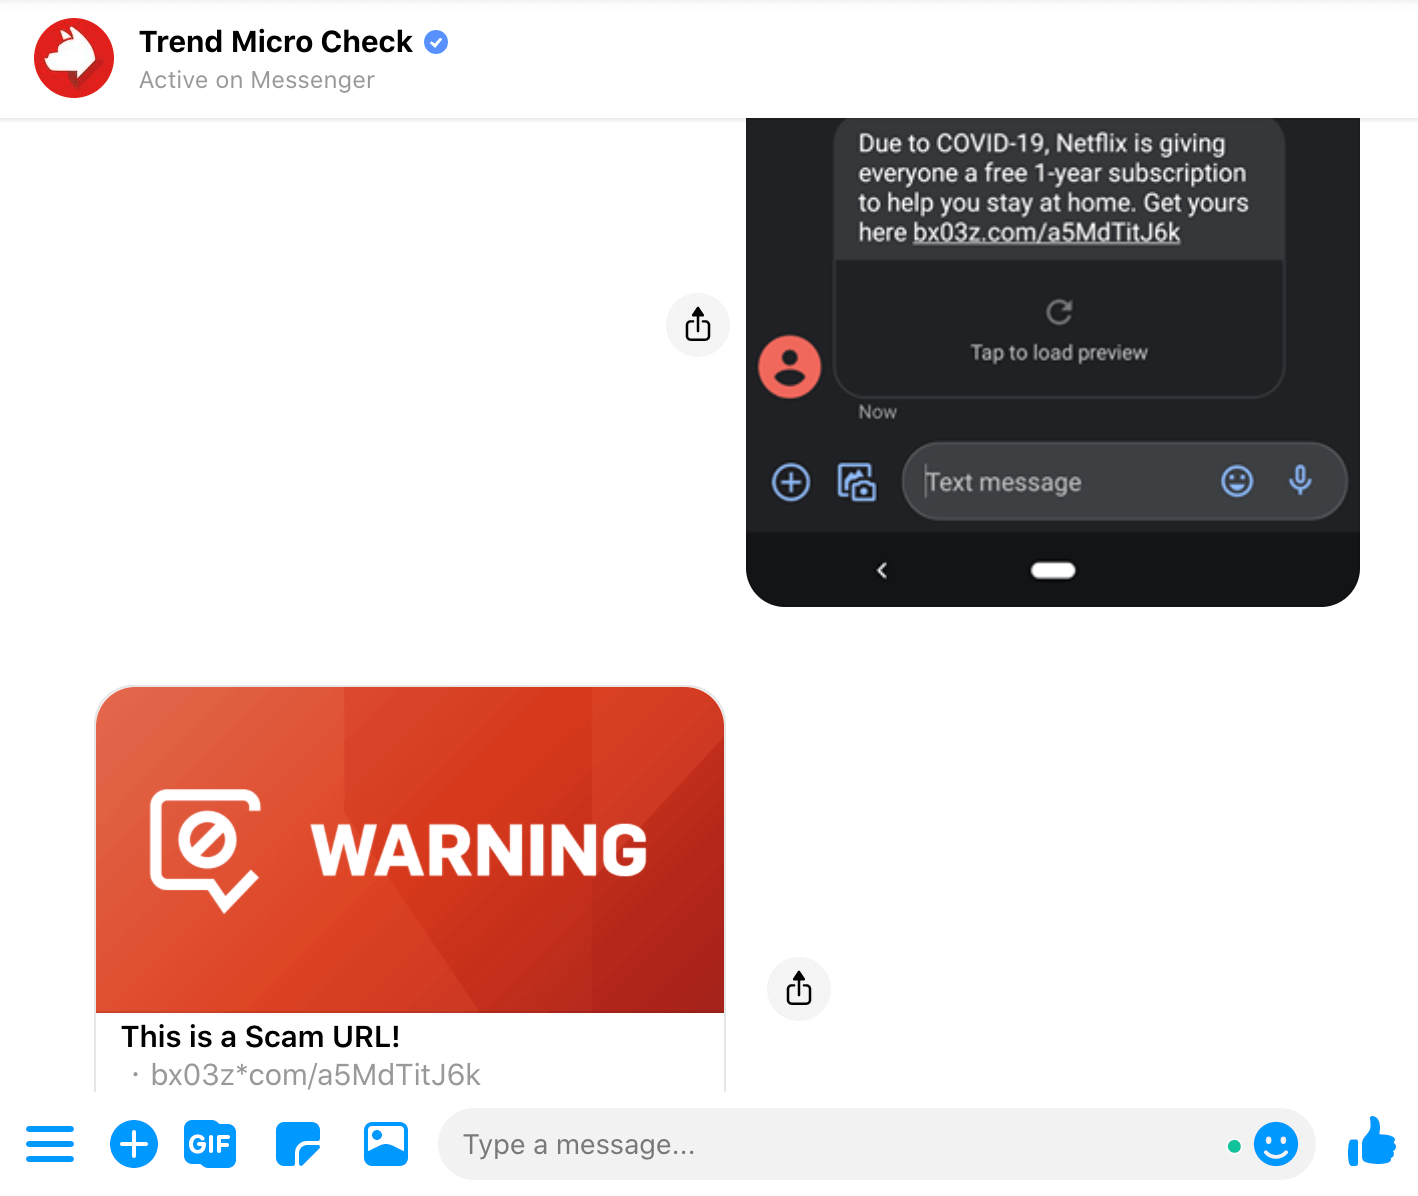Screen dimensions: 1418x1196
Task: Click the Trend Micro Check profile avatar
Action: coord(74,58)
